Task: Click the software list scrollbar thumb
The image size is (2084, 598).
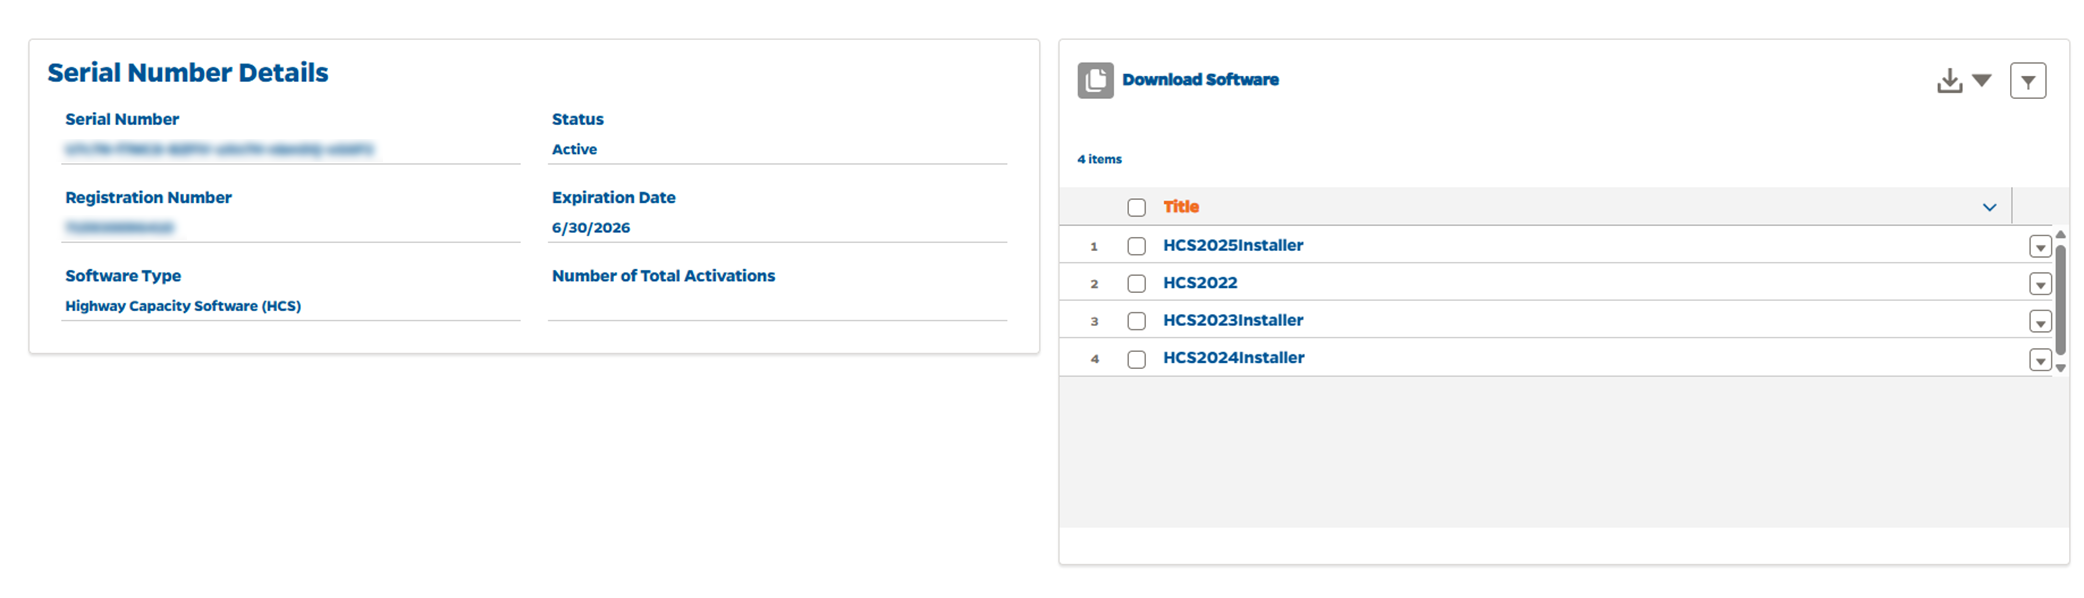Action: point(2060,300)
